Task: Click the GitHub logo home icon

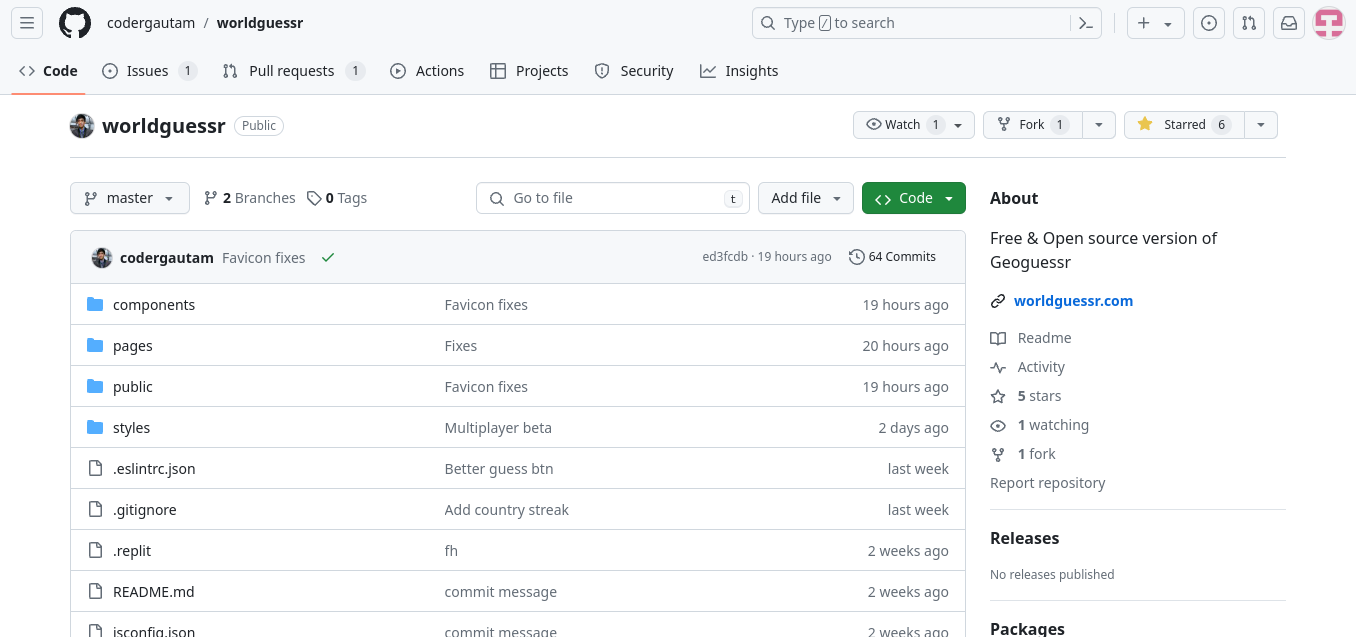Action: pyautogui.click(x=75, y=23)
